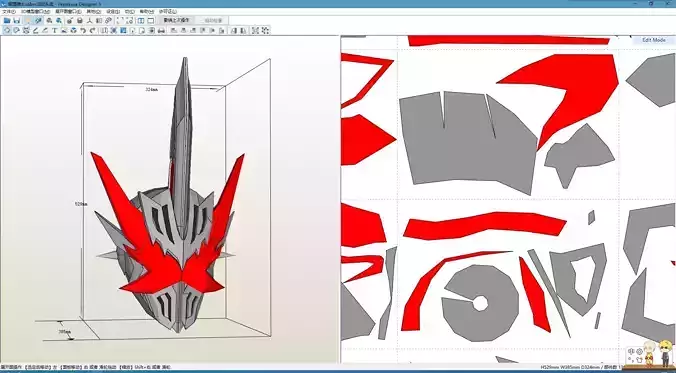
Task: Click the shirt icon on mascot widget
Action: (639, 360)
